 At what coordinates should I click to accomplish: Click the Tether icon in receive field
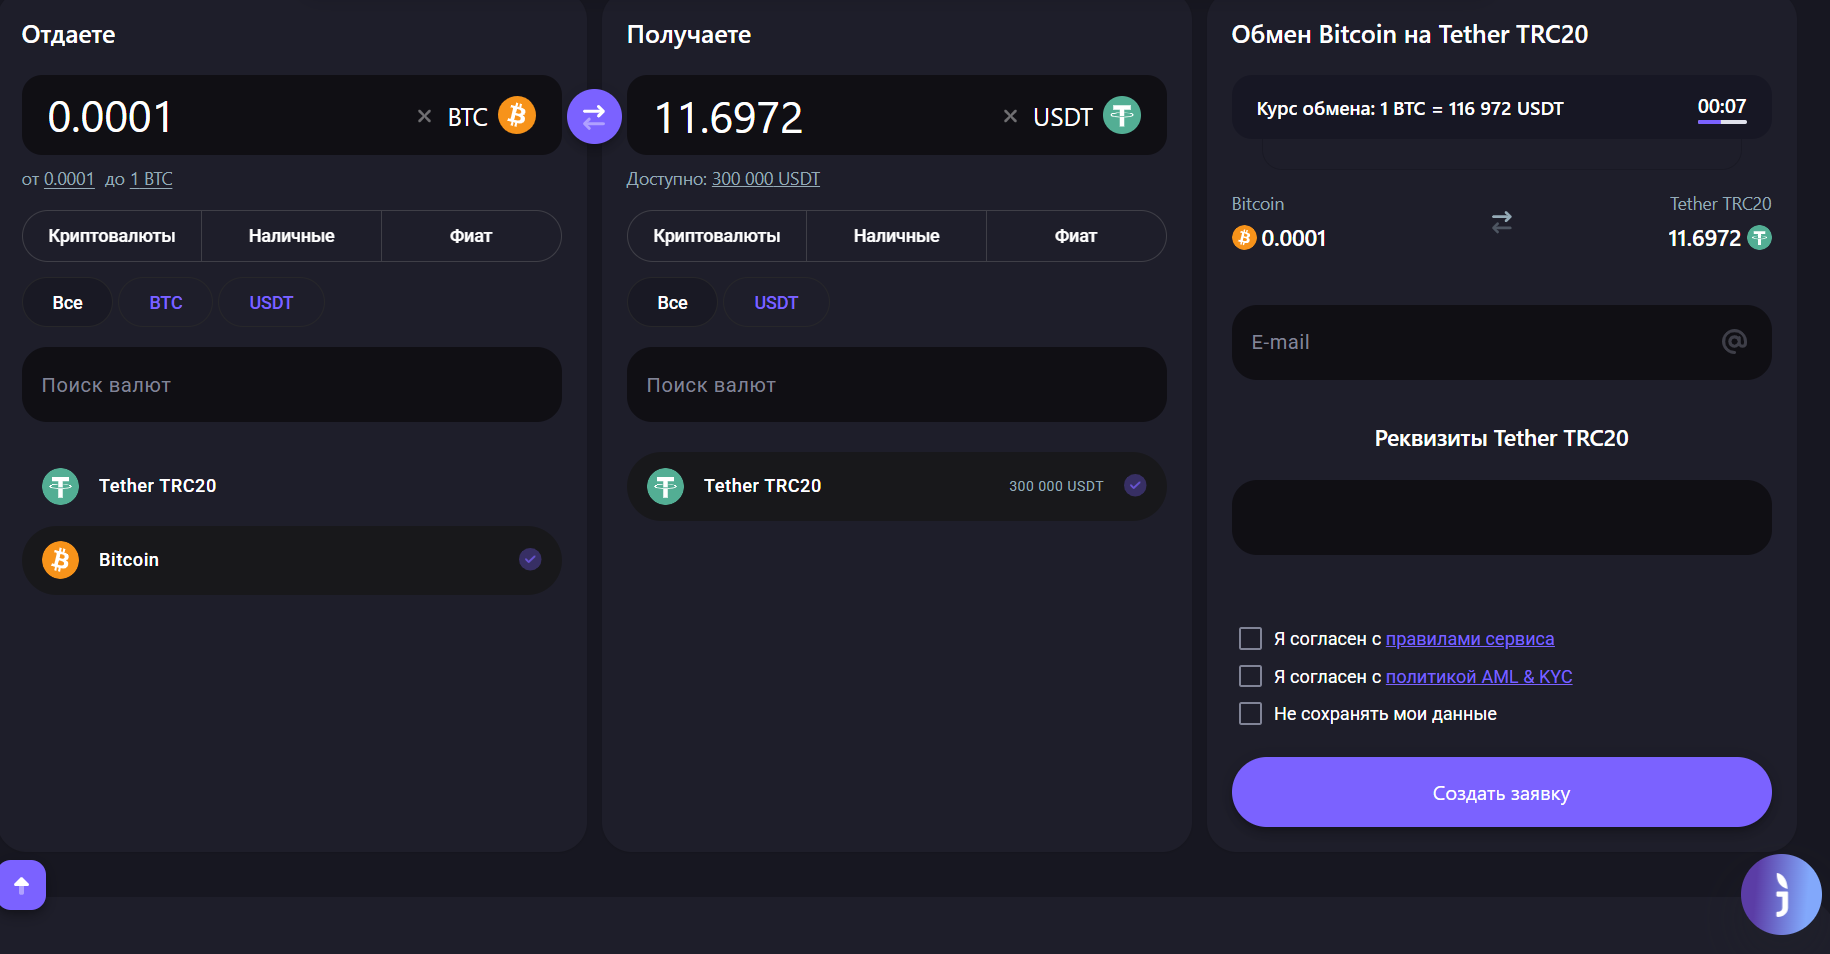click(x=1122, y=115)
